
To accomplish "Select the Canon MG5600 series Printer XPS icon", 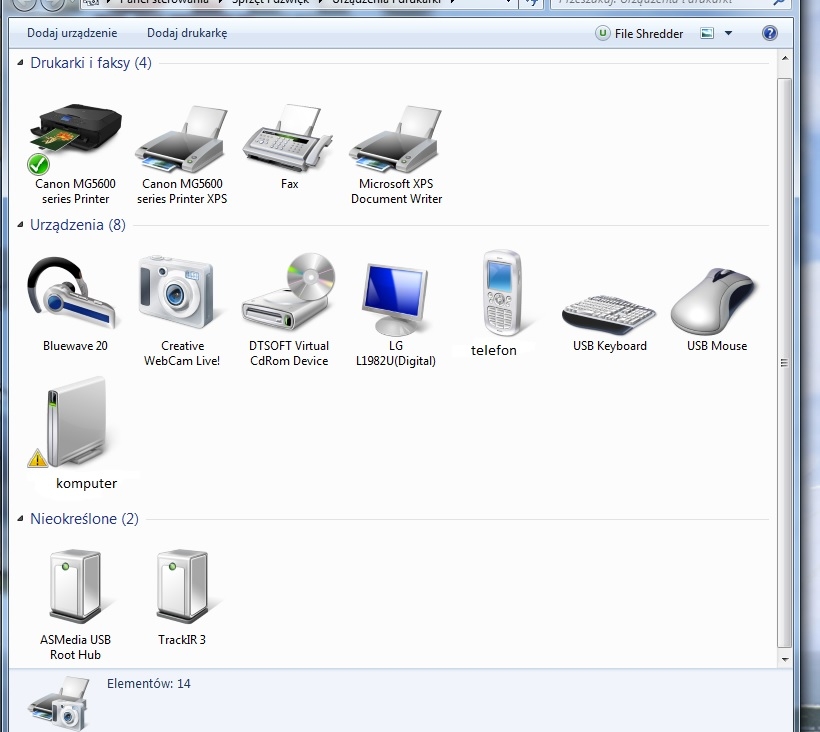I will coord(182,139).
